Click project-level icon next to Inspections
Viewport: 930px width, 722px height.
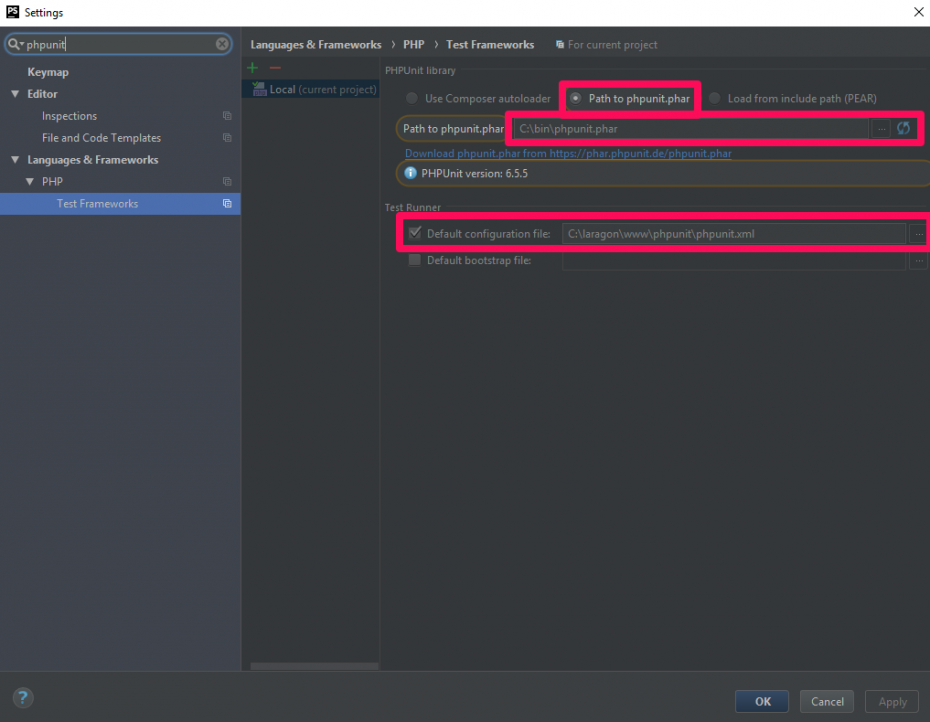(x=227, y=116)
